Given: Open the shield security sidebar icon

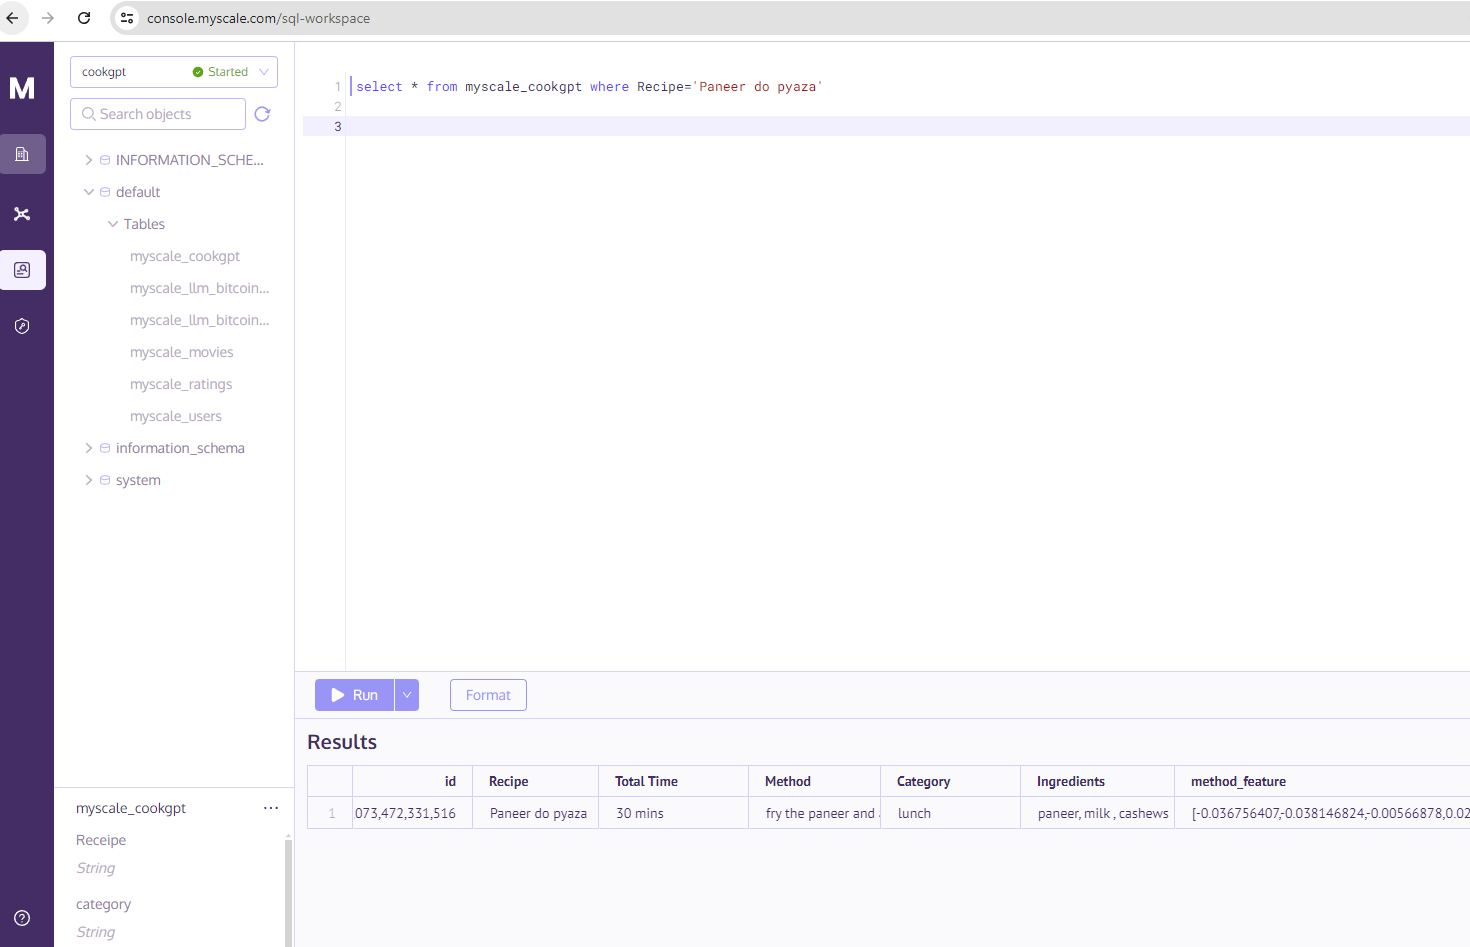Looking at the screenshot, I should click(x=22, y=326).
